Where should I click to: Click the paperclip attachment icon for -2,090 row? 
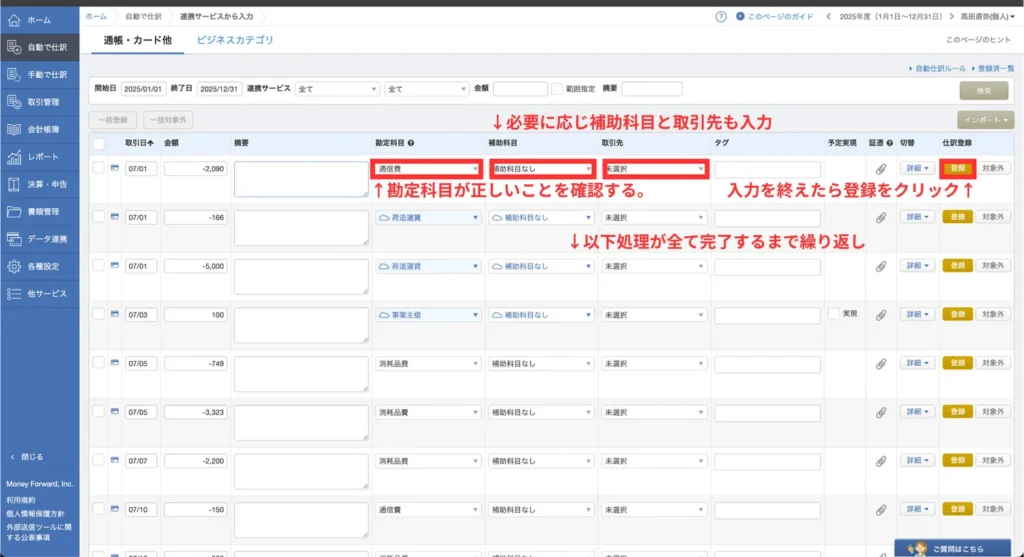click(881, 169)
